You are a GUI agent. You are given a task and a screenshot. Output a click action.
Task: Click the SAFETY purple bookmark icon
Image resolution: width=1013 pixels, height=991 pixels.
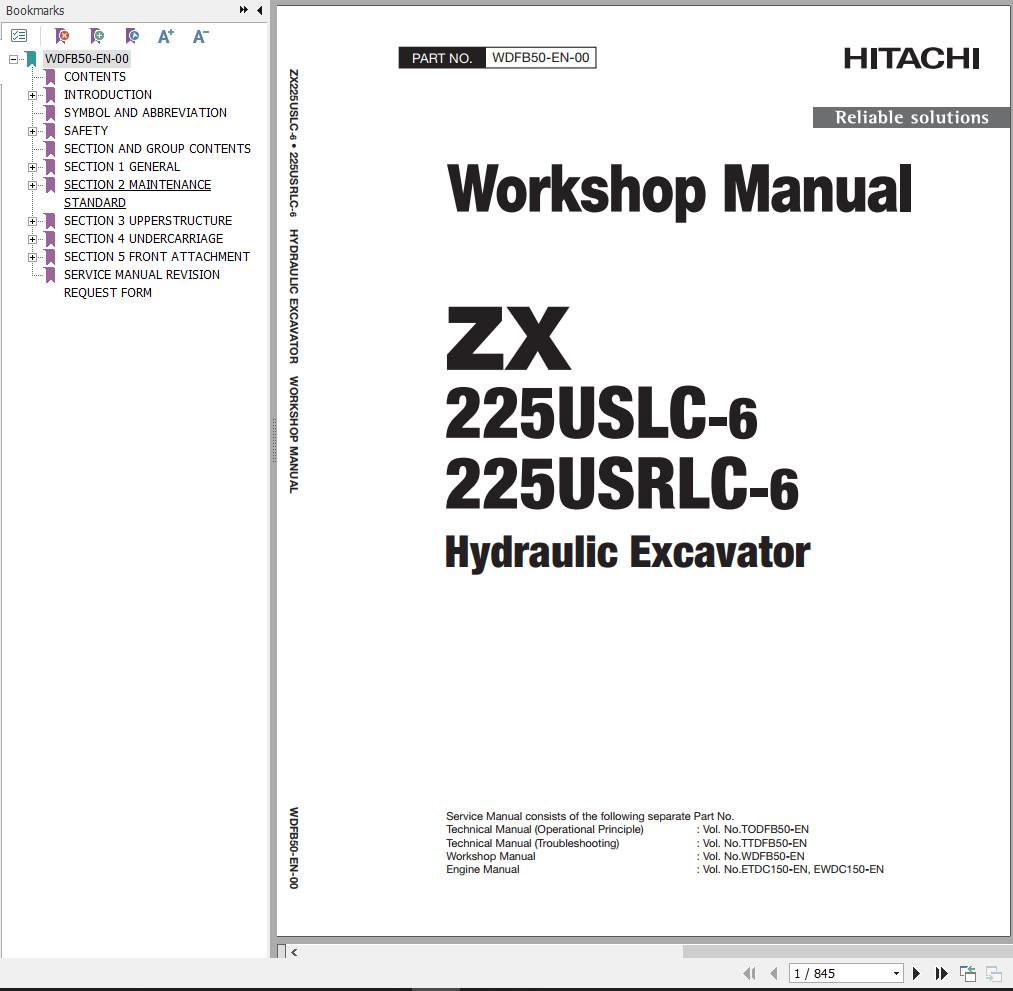[50, 131]
